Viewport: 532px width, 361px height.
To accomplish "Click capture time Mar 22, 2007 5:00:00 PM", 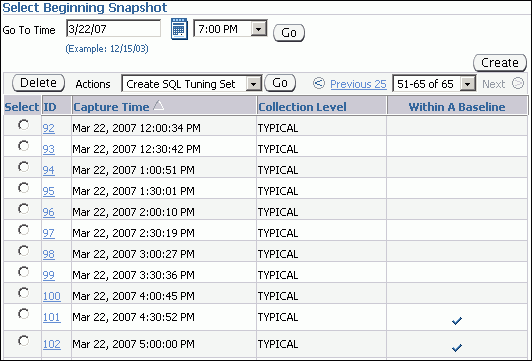I will pos(133,344).
